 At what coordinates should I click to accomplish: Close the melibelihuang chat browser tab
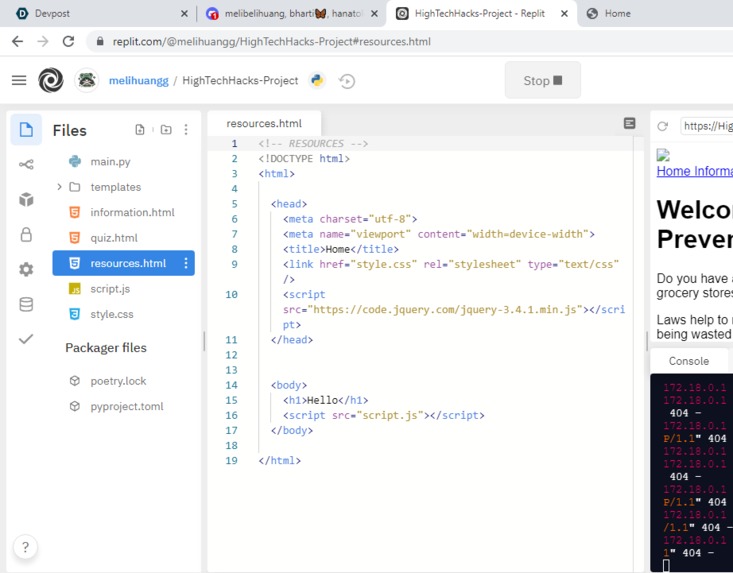click(x=374, y=14)
